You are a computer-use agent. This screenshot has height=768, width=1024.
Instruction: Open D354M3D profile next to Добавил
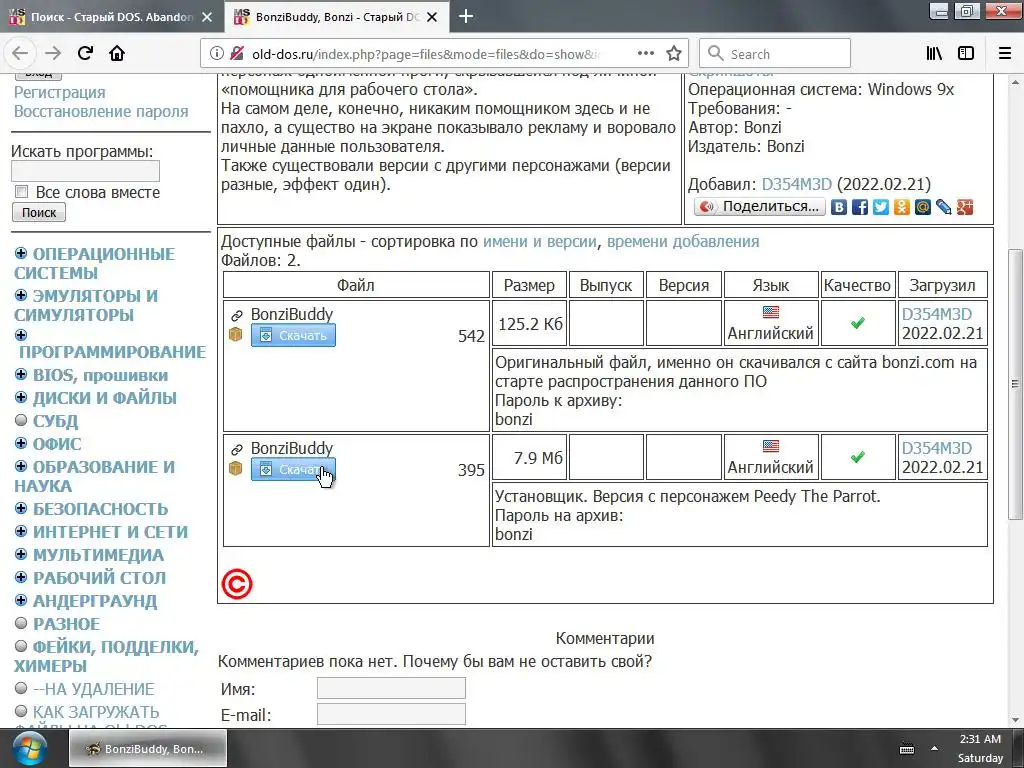coord(797,184)
